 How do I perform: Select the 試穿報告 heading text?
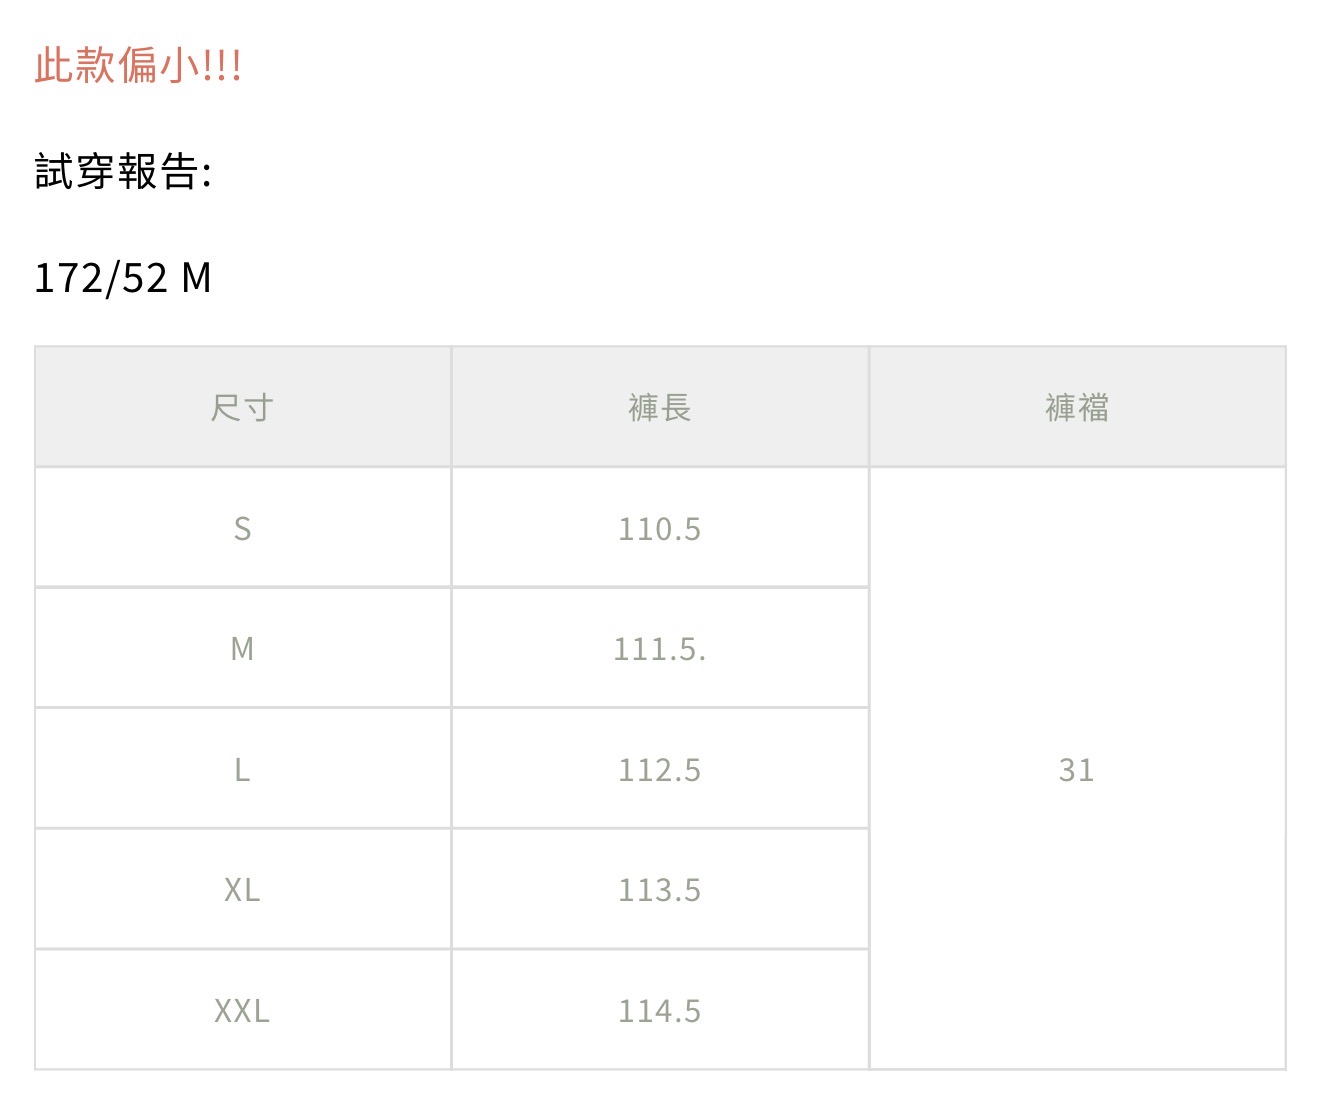(116, 172)
